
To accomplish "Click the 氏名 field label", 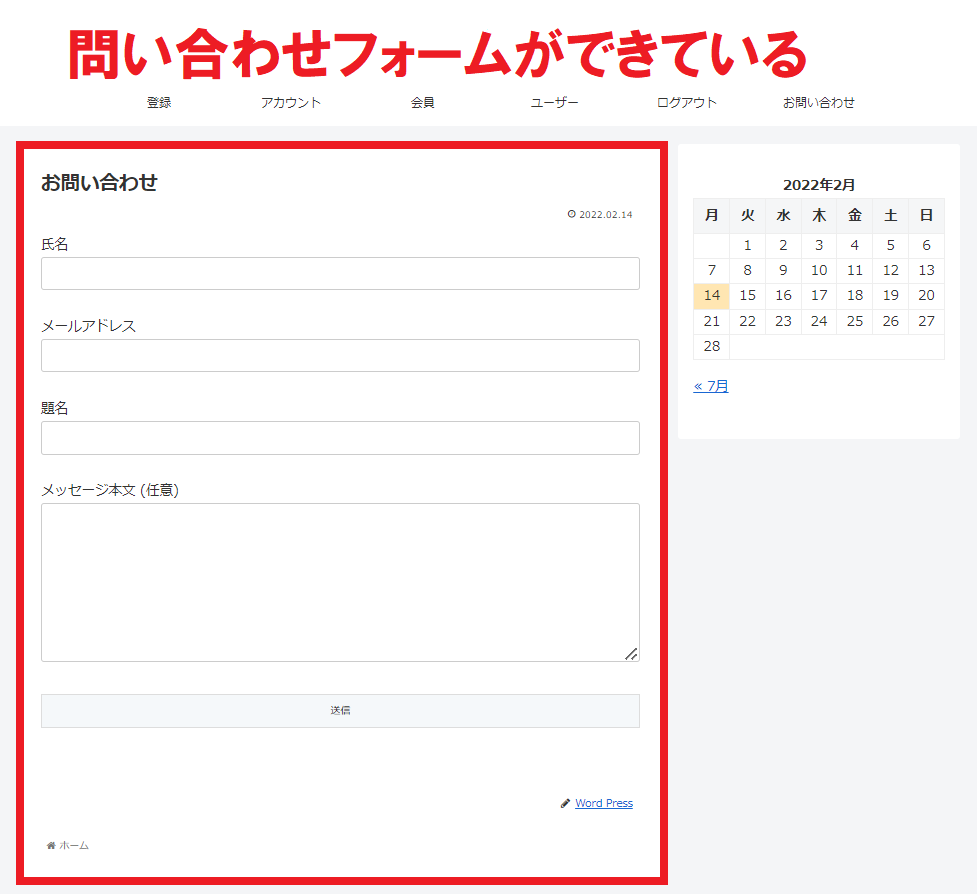I will coord(55,244).
